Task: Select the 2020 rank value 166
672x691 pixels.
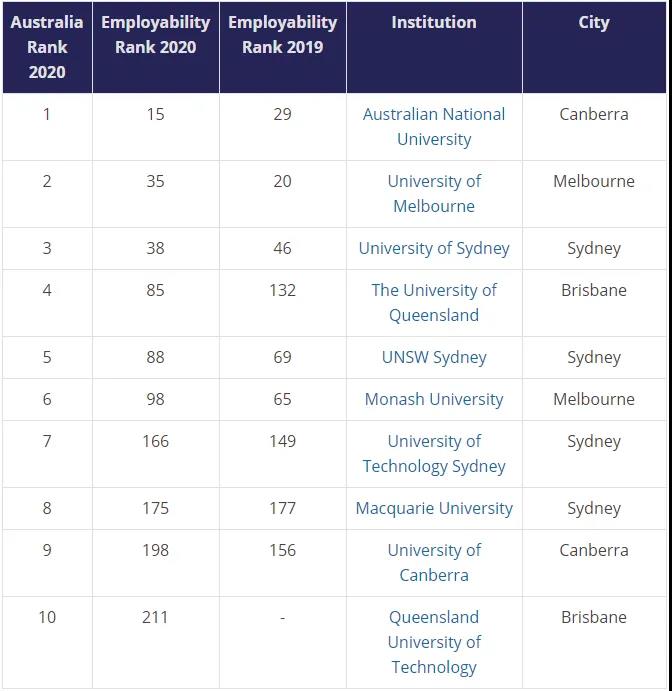Action: (x=156, y=442)
